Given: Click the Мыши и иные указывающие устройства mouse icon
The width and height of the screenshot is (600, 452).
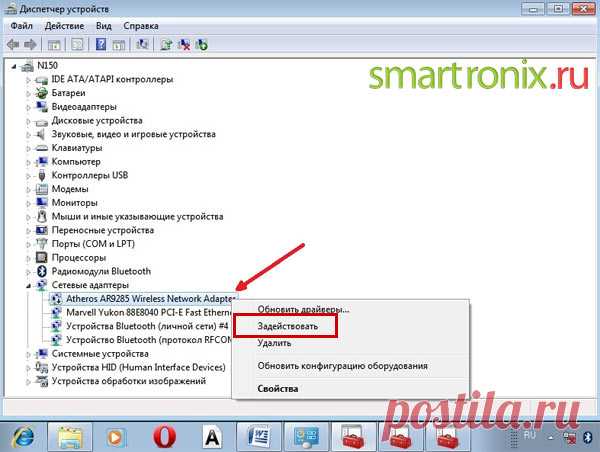Looking at the screenshot, I should pyautogui.click(x=41, y=217).
